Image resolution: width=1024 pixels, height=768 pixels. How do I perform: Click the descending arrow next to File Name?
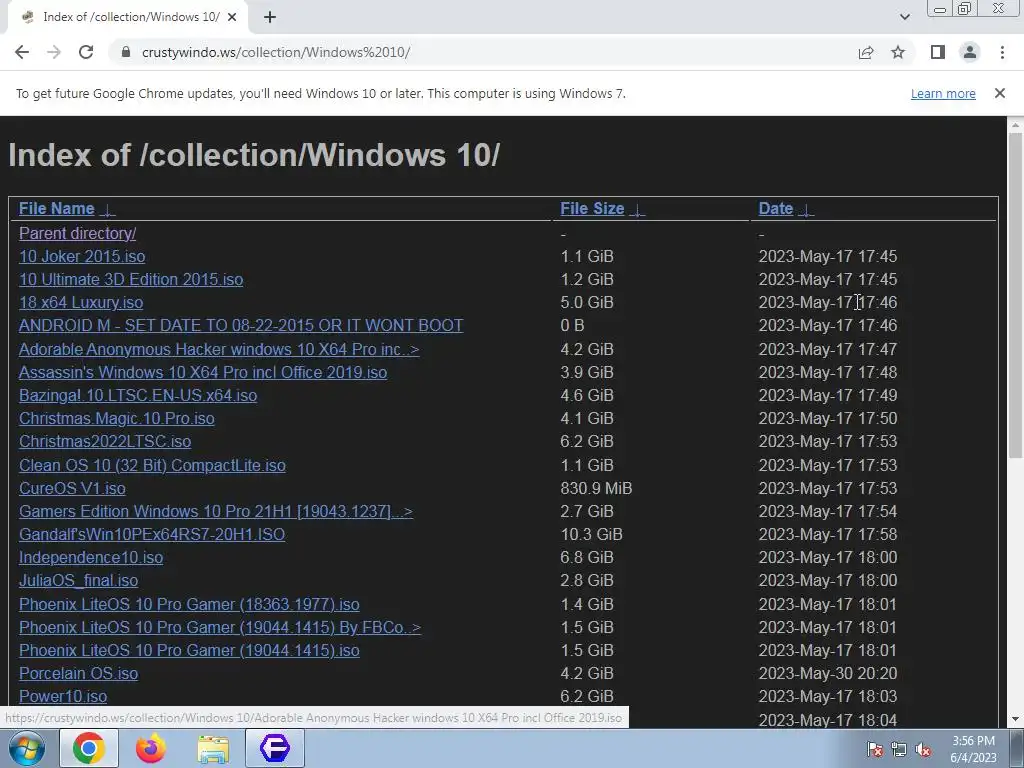108,210
